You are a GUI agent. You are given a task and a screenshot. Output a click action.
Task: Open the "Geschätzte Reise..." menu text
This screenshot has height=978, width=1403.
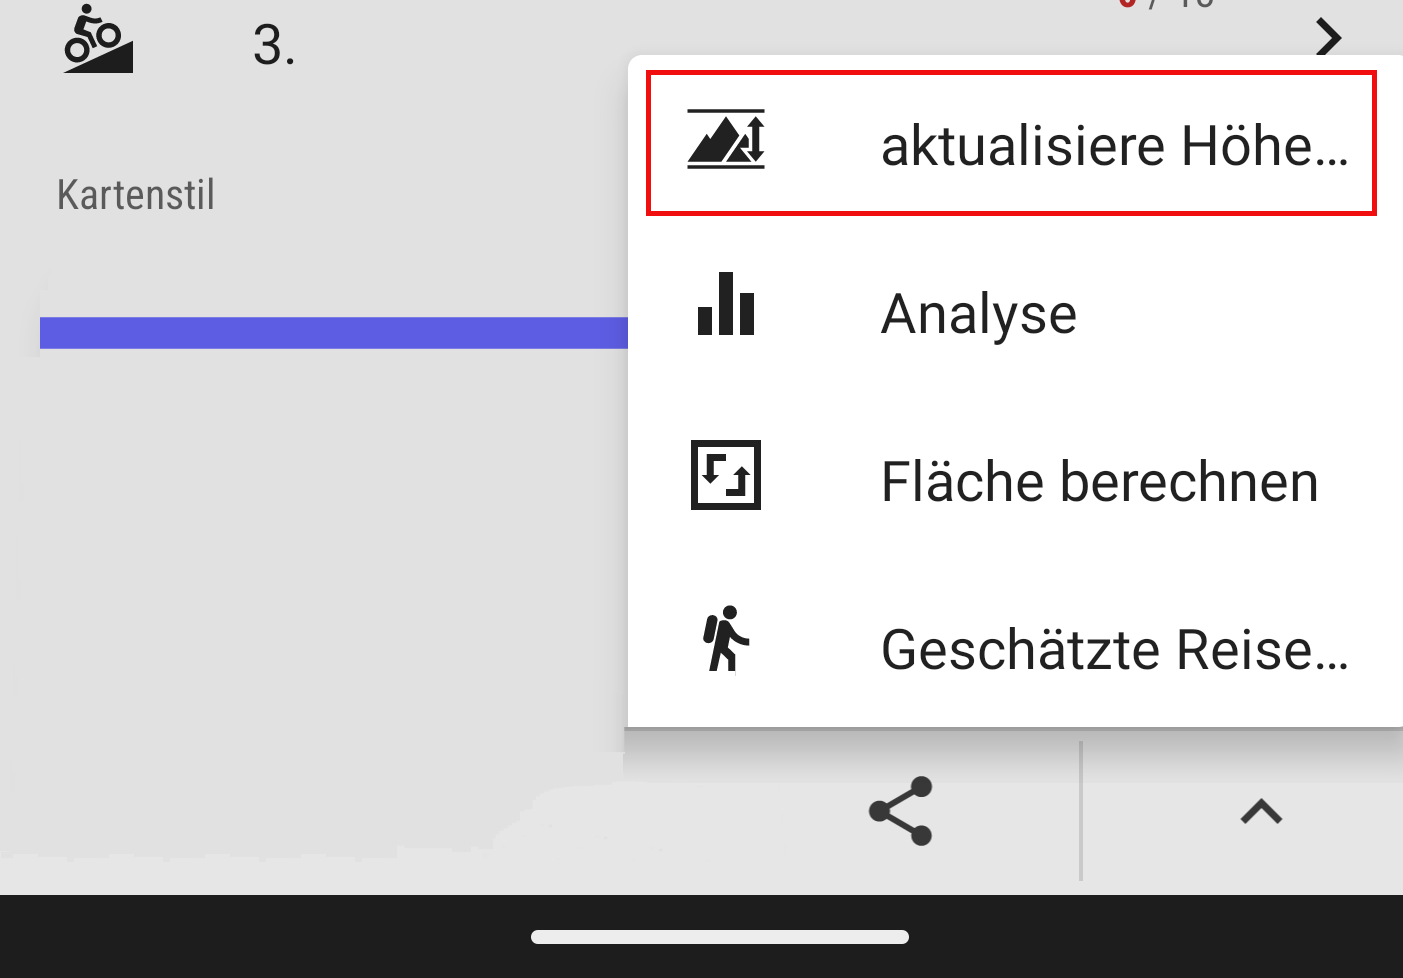click(1114, 650)
